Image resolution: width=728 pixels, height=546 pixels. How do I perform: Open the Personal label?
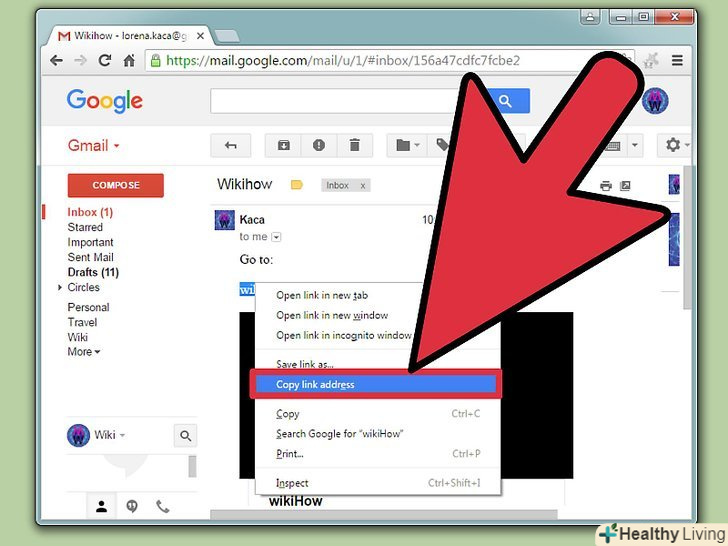pyautogui.click(x=88, y=307)
